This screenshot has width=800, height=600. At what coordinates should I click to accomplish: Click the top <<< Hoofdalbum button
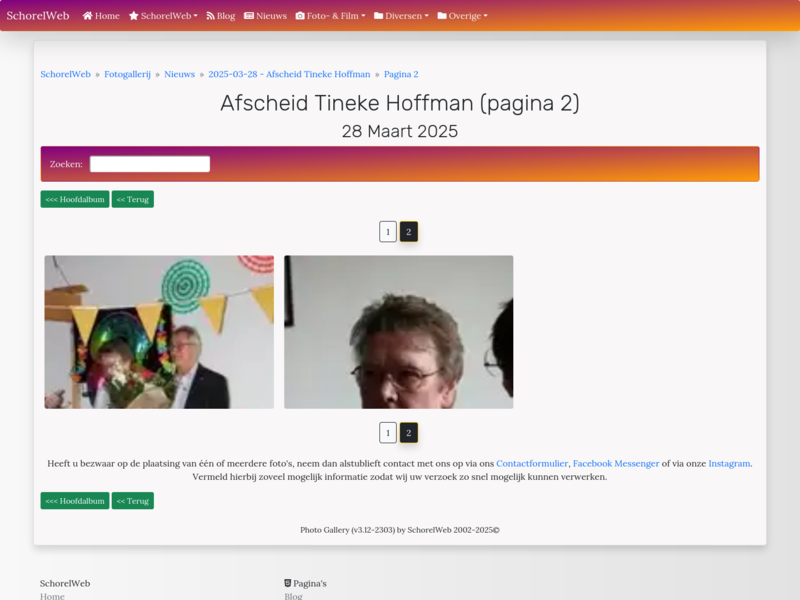click(x=75, y=199)
